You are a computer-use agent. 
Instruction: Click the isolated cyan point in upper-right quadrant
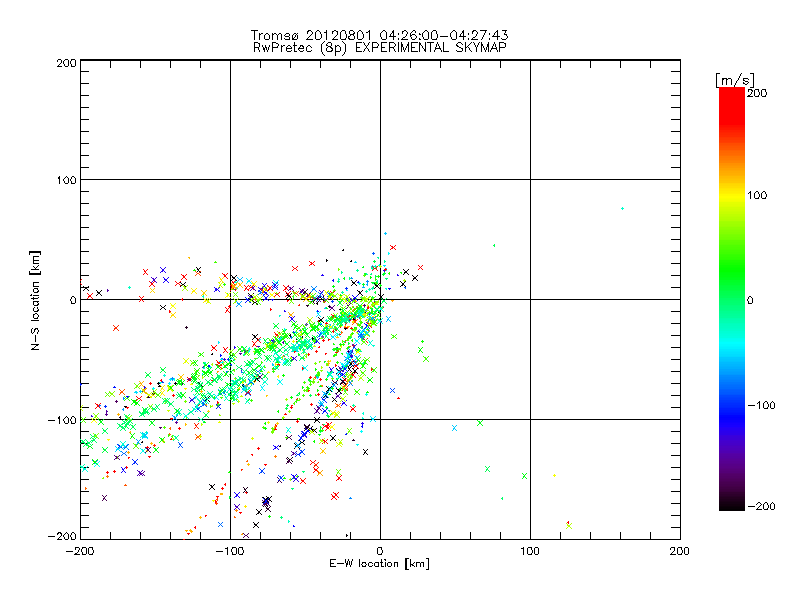[x=622, y=209]
